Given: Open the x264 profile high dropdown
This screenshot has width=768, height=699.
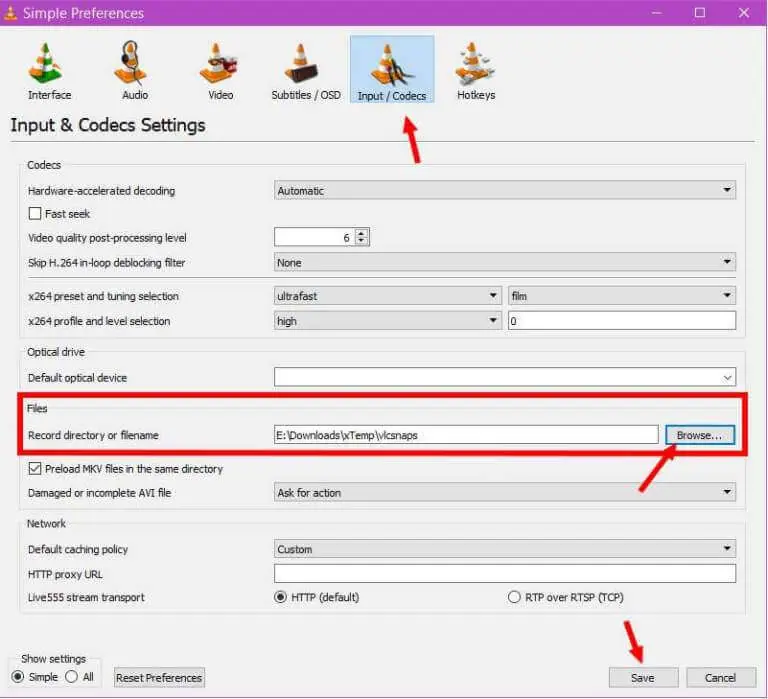Looking at the screenshot, I should (x=387, y=321).
